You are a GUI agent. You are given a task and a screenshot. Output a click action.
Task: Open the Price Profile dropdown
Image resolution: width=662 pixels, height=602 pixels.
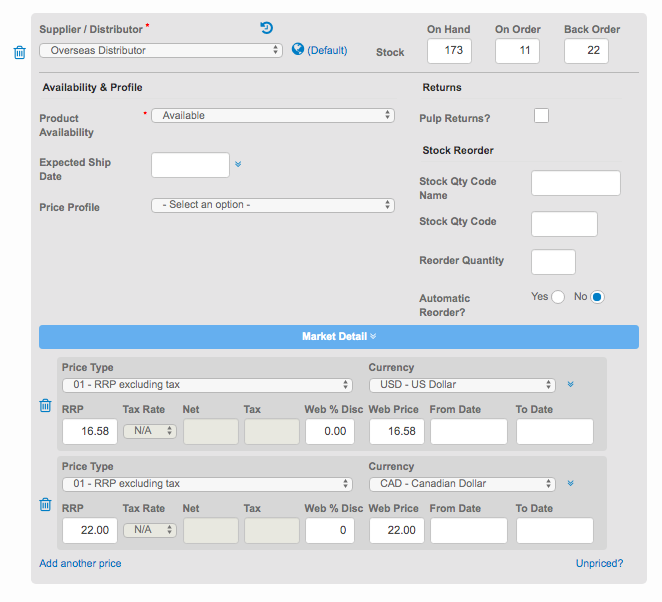coord(272,205)
